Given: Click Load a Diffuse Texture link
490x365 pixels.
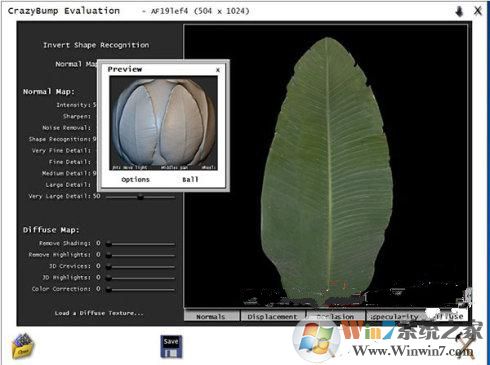Looking at the screenshot, I should pos(99,313).
